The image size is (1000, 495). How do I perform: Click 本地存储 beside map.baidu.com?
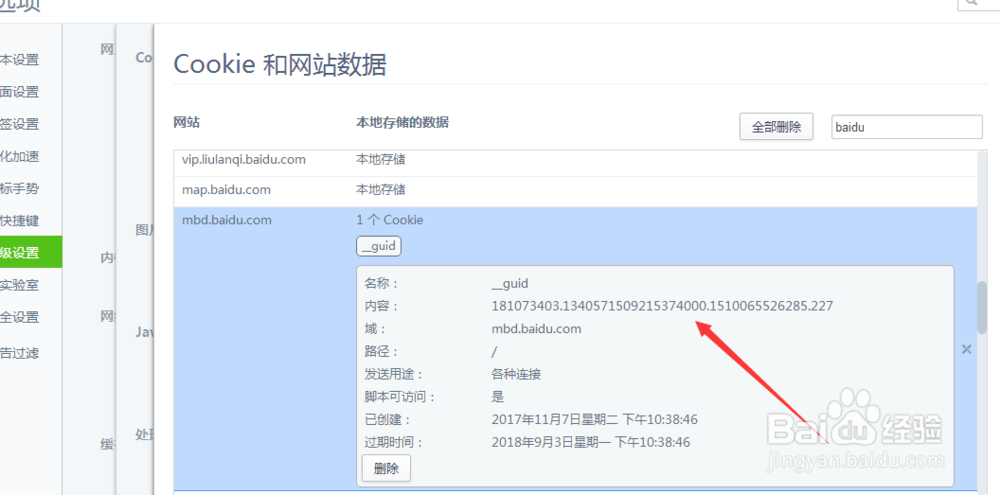tap(381, 190)
